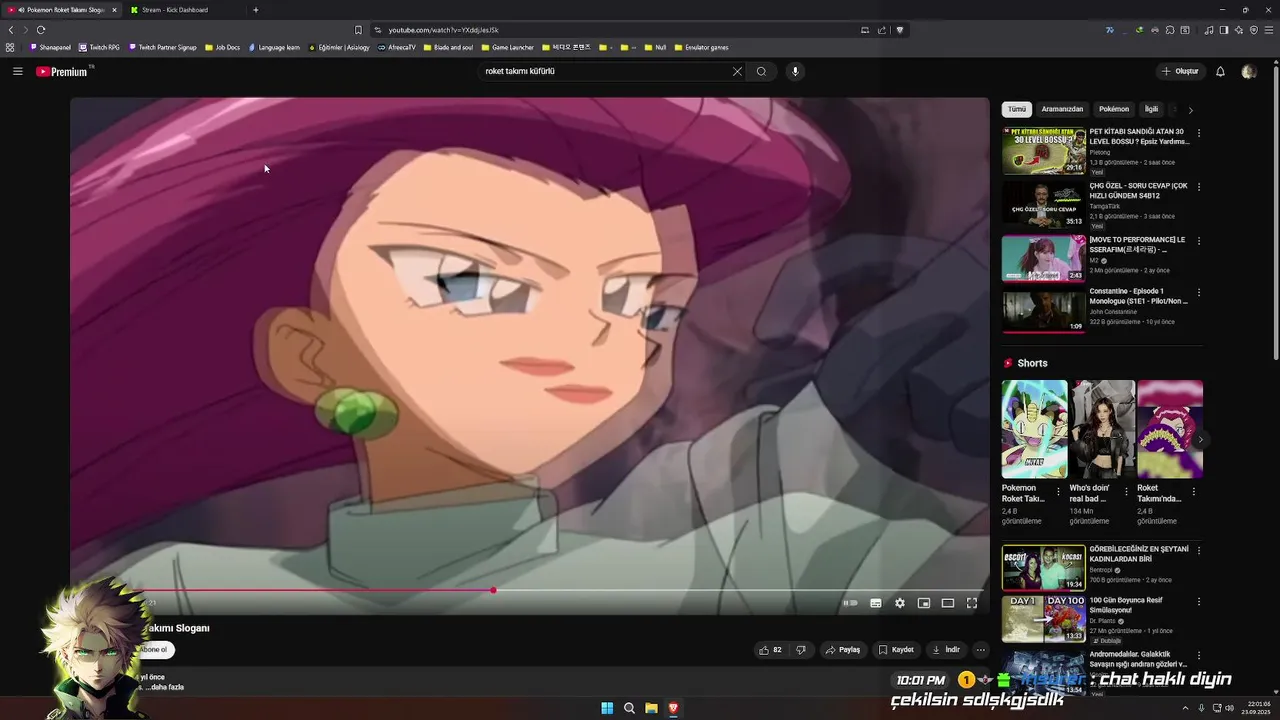Viewport: 1280px width, 720px height.
Task: Open more actions ellipsis below the video
Action: tap(981, 650)
